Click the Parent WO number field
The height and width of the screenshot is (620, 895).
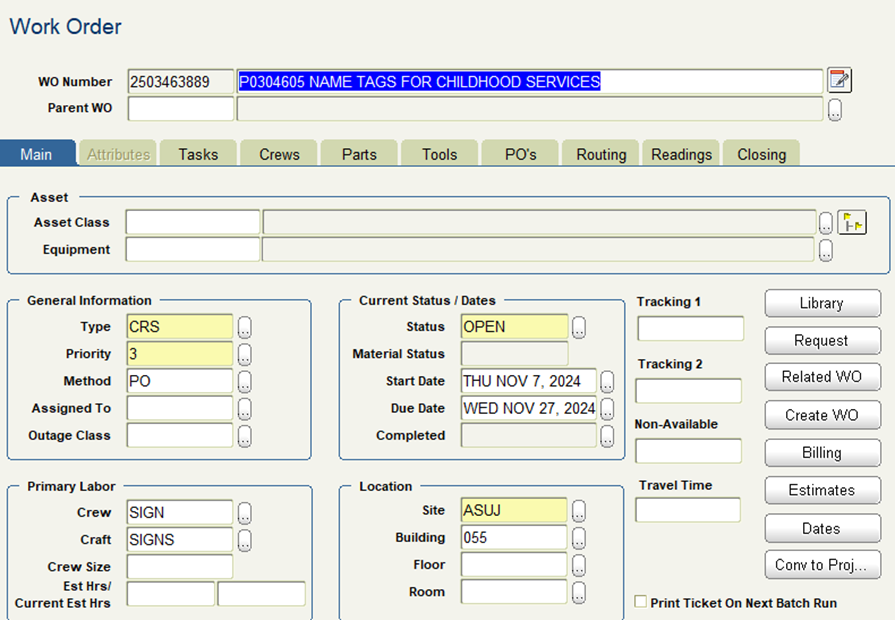coord(180,108)
